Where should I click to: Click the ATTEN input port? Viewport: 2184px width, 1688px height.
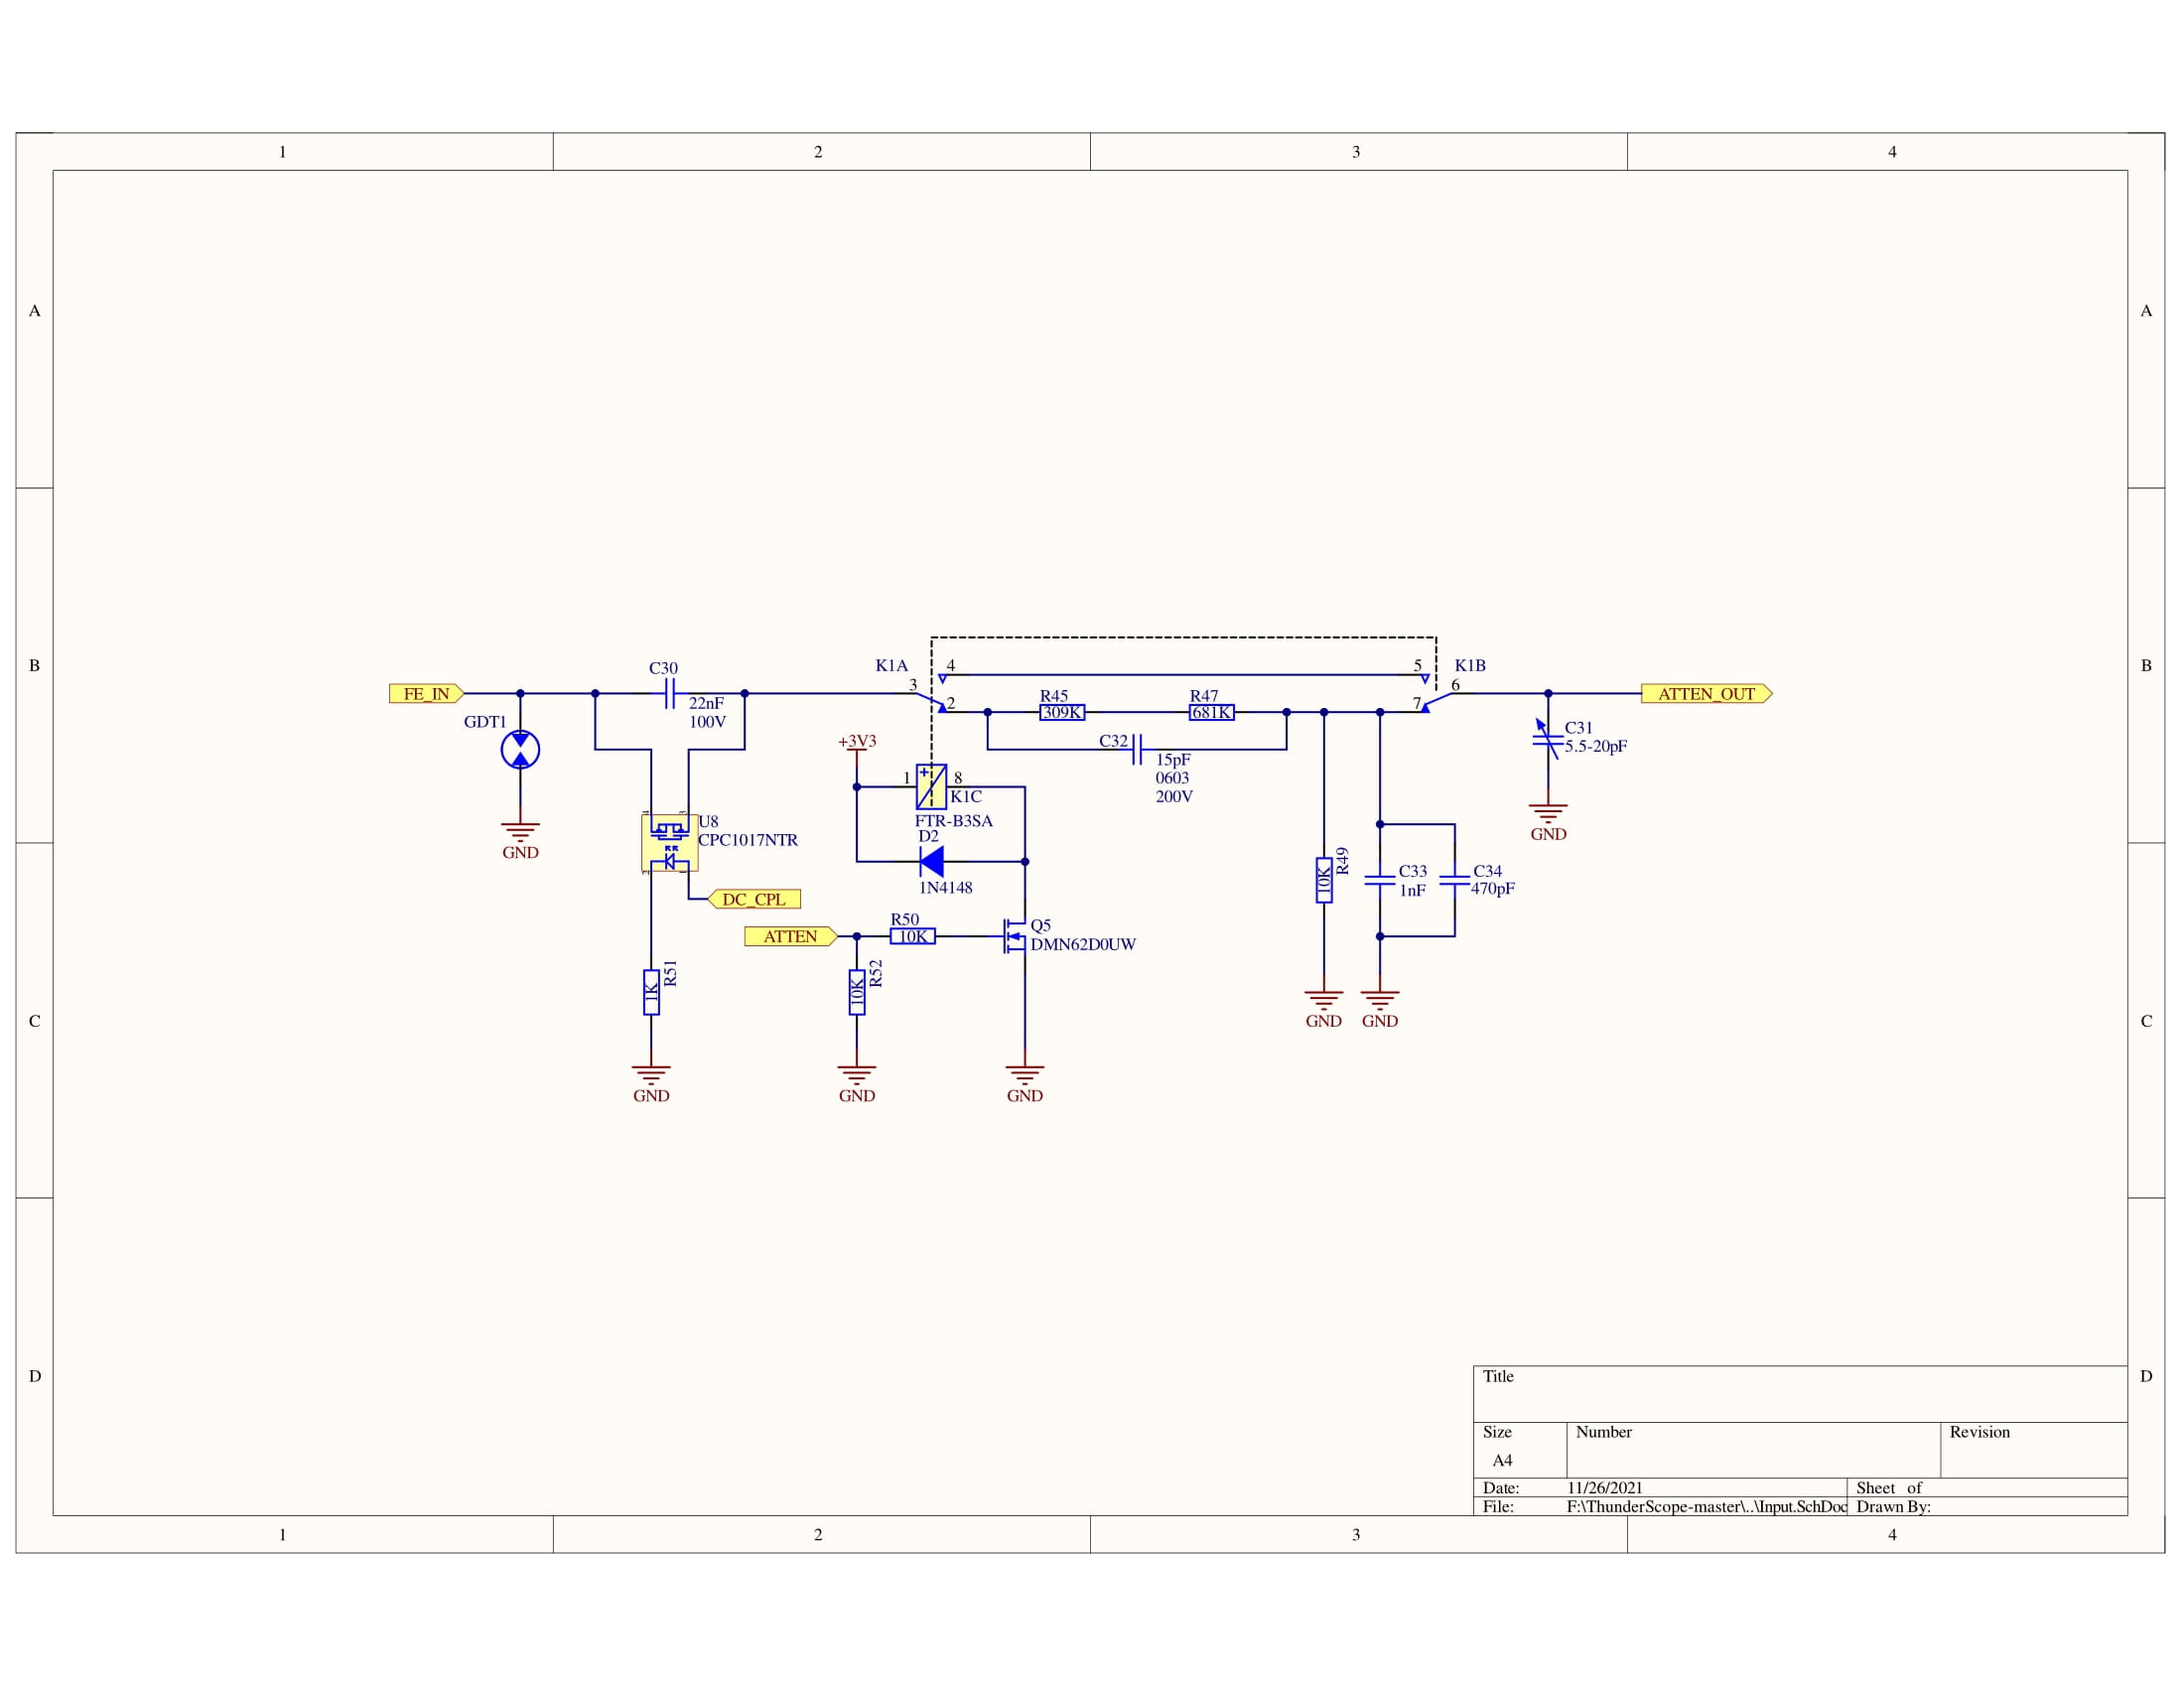(790, 936)
